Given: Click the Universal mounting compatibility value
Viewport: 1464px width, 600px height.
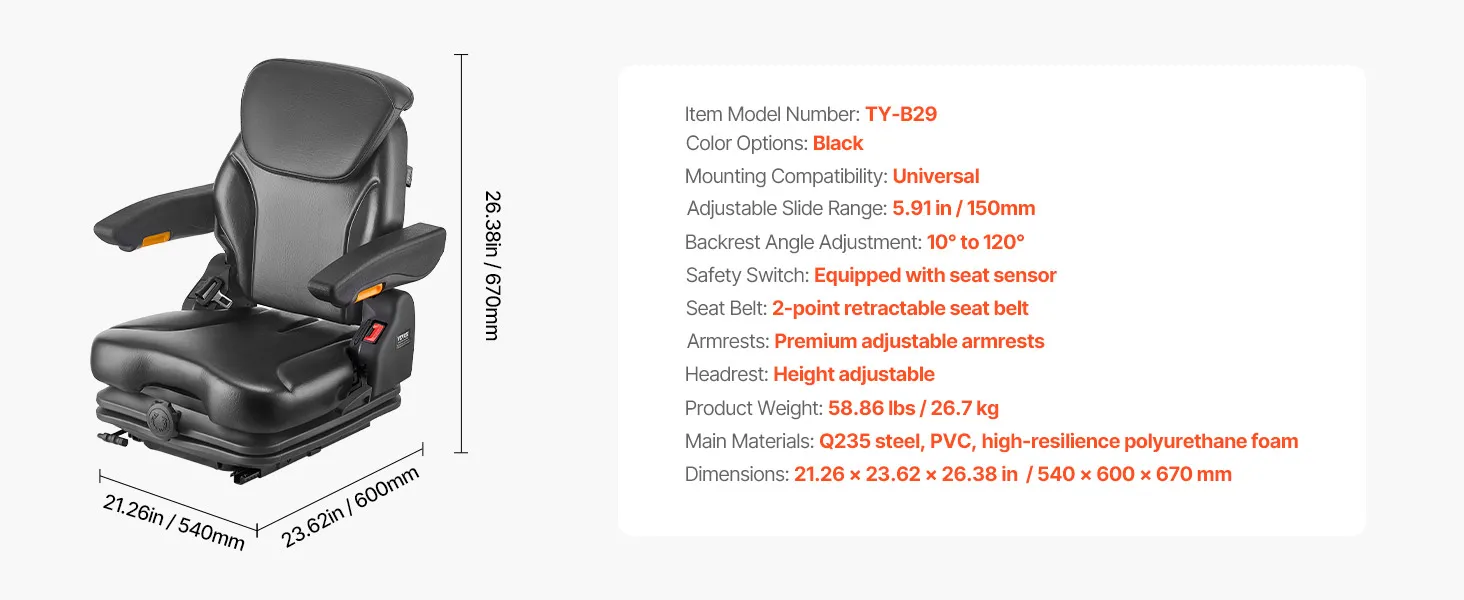Looking at the screenshot, I should click(x=935, y=176).
